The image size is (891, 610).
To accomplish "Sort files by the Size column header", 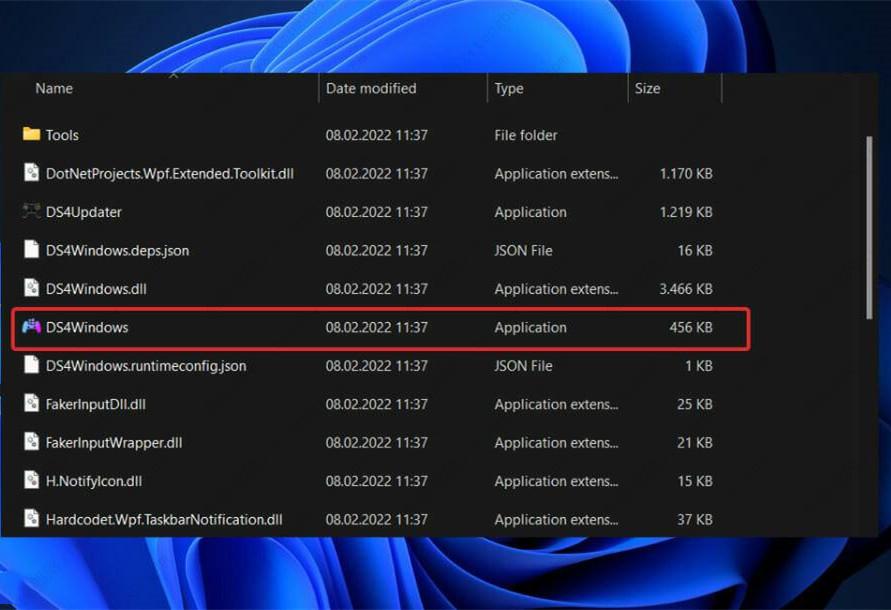I will click(x=647, y=88).
